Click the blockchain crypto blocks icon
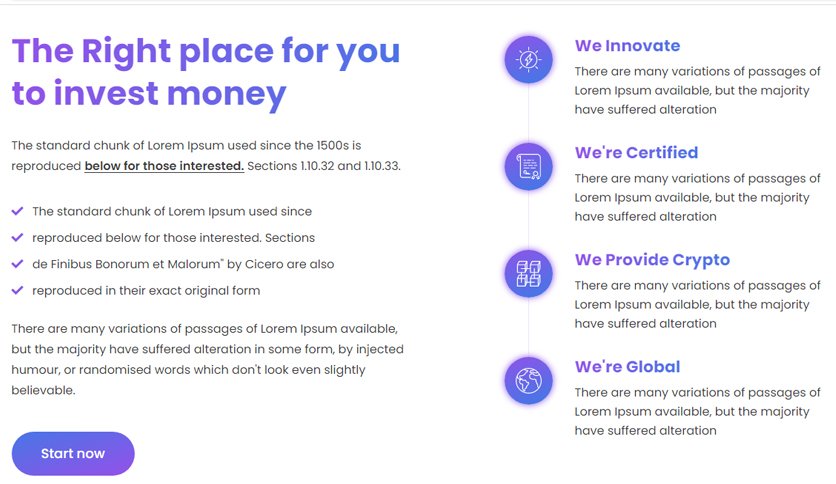This screenshot has height=484, width=836. pyautogui.click(x=528, y=273)
